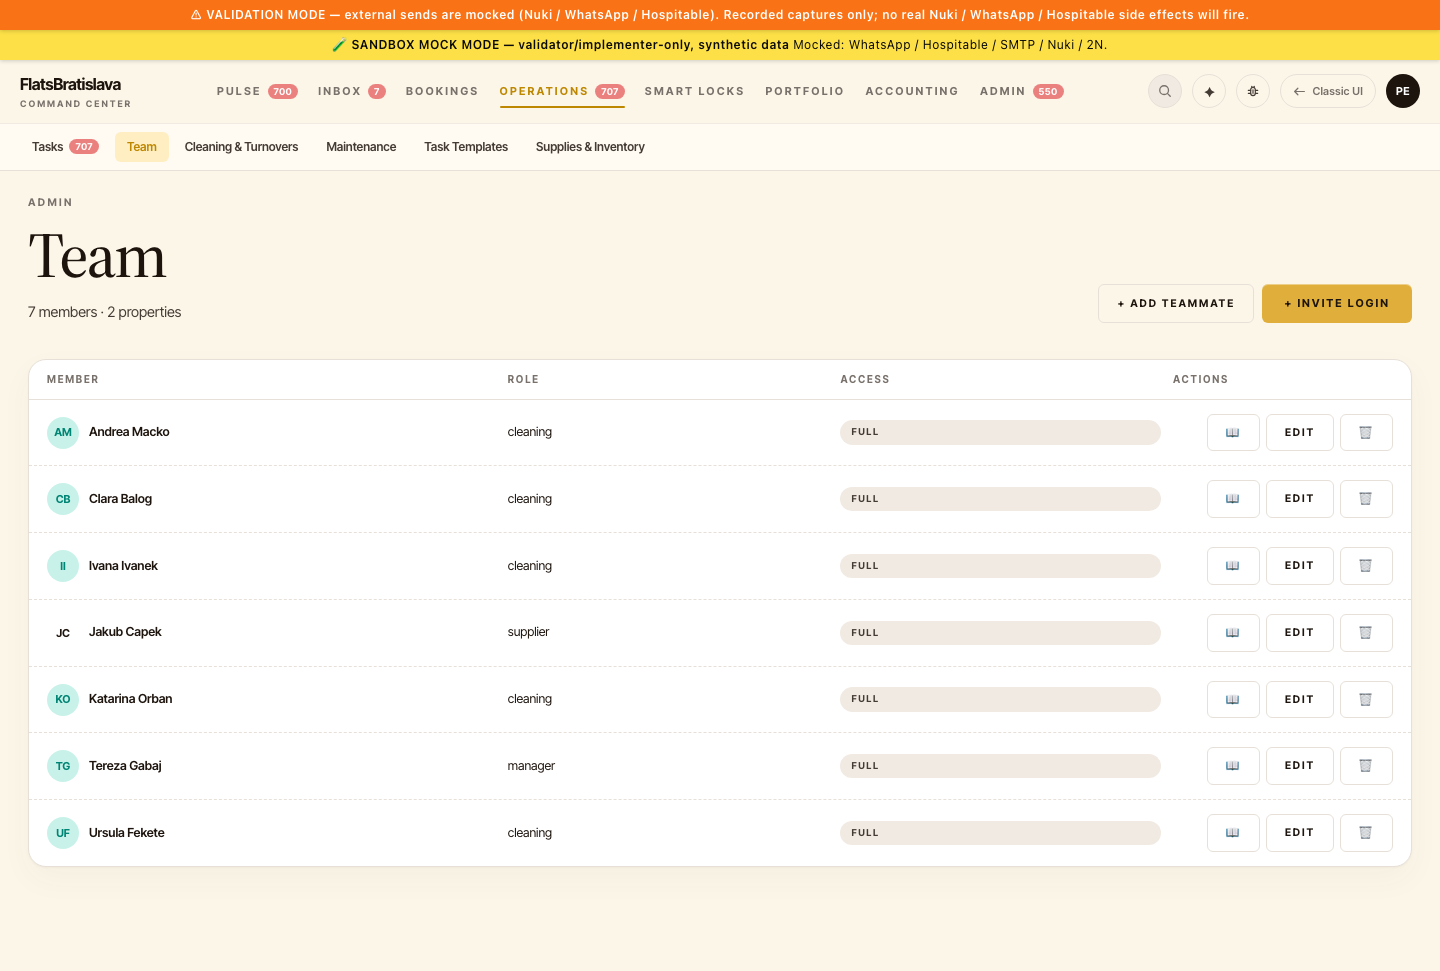
Task: Edit Ivana Ivanek's team entry
Action: 1300,566
